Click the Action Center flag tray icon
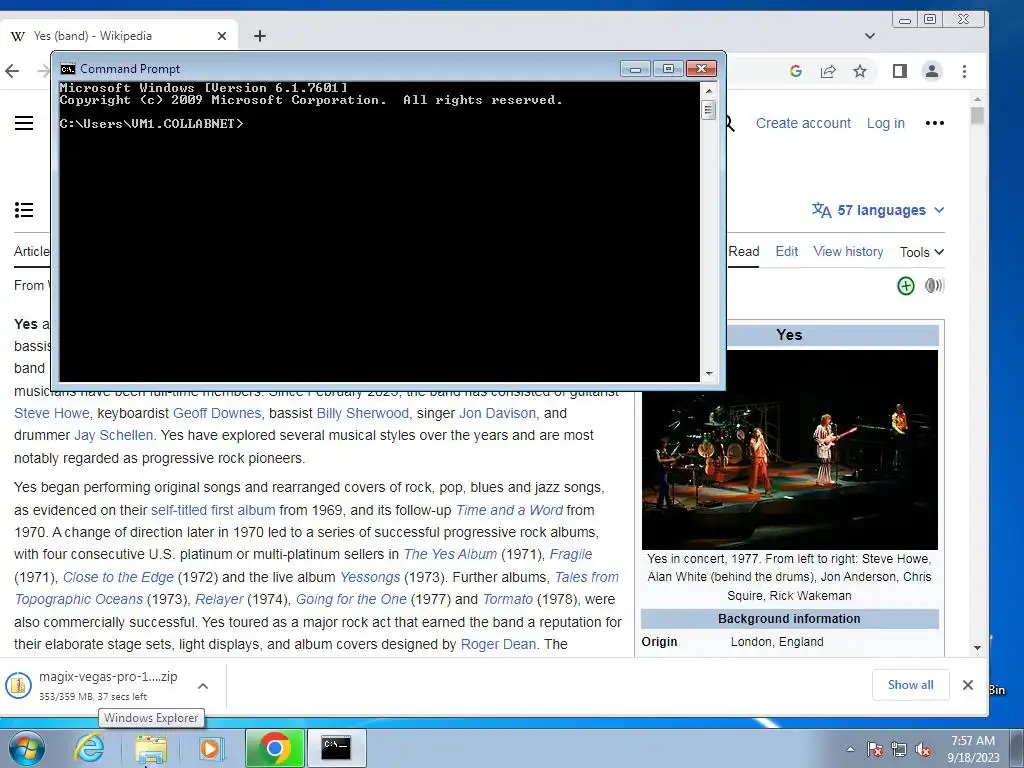Viewport: 1024px width, 768px height. 875,749
